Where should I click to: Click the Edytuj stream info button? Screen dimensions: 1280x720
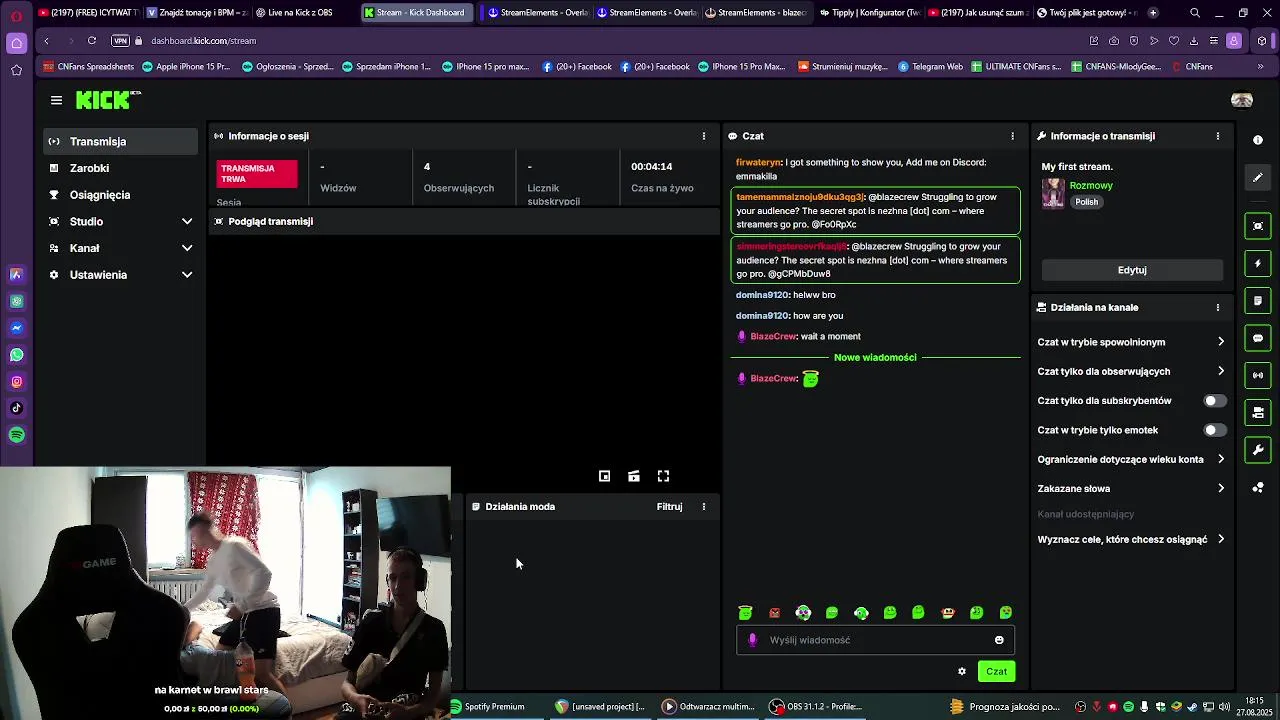click(x=1132, y=270)
